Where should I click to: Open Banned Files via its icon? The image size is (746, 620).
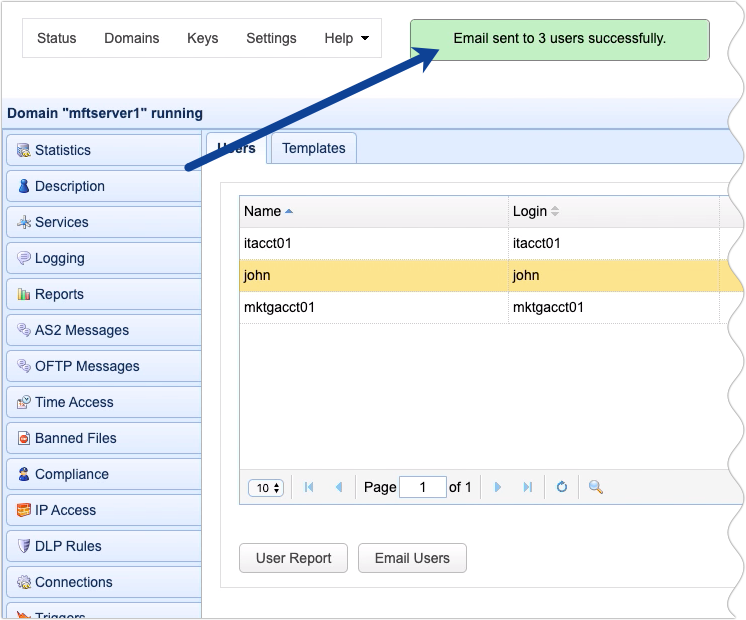(x=23, y=438)
